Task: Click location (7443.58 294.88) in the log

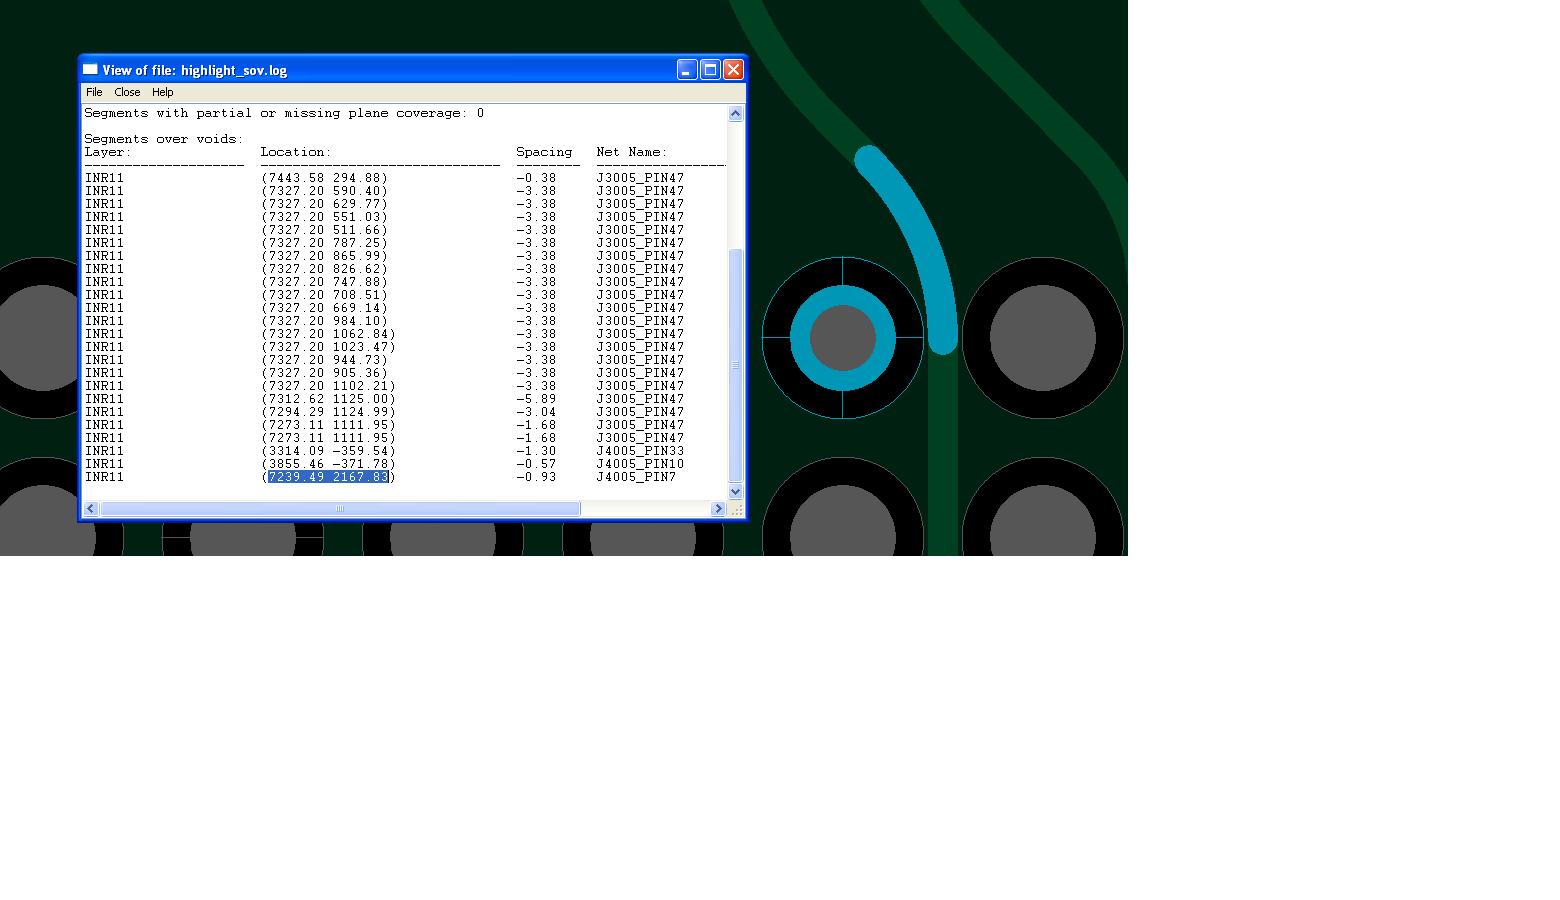Action: [x=324, y=178]
